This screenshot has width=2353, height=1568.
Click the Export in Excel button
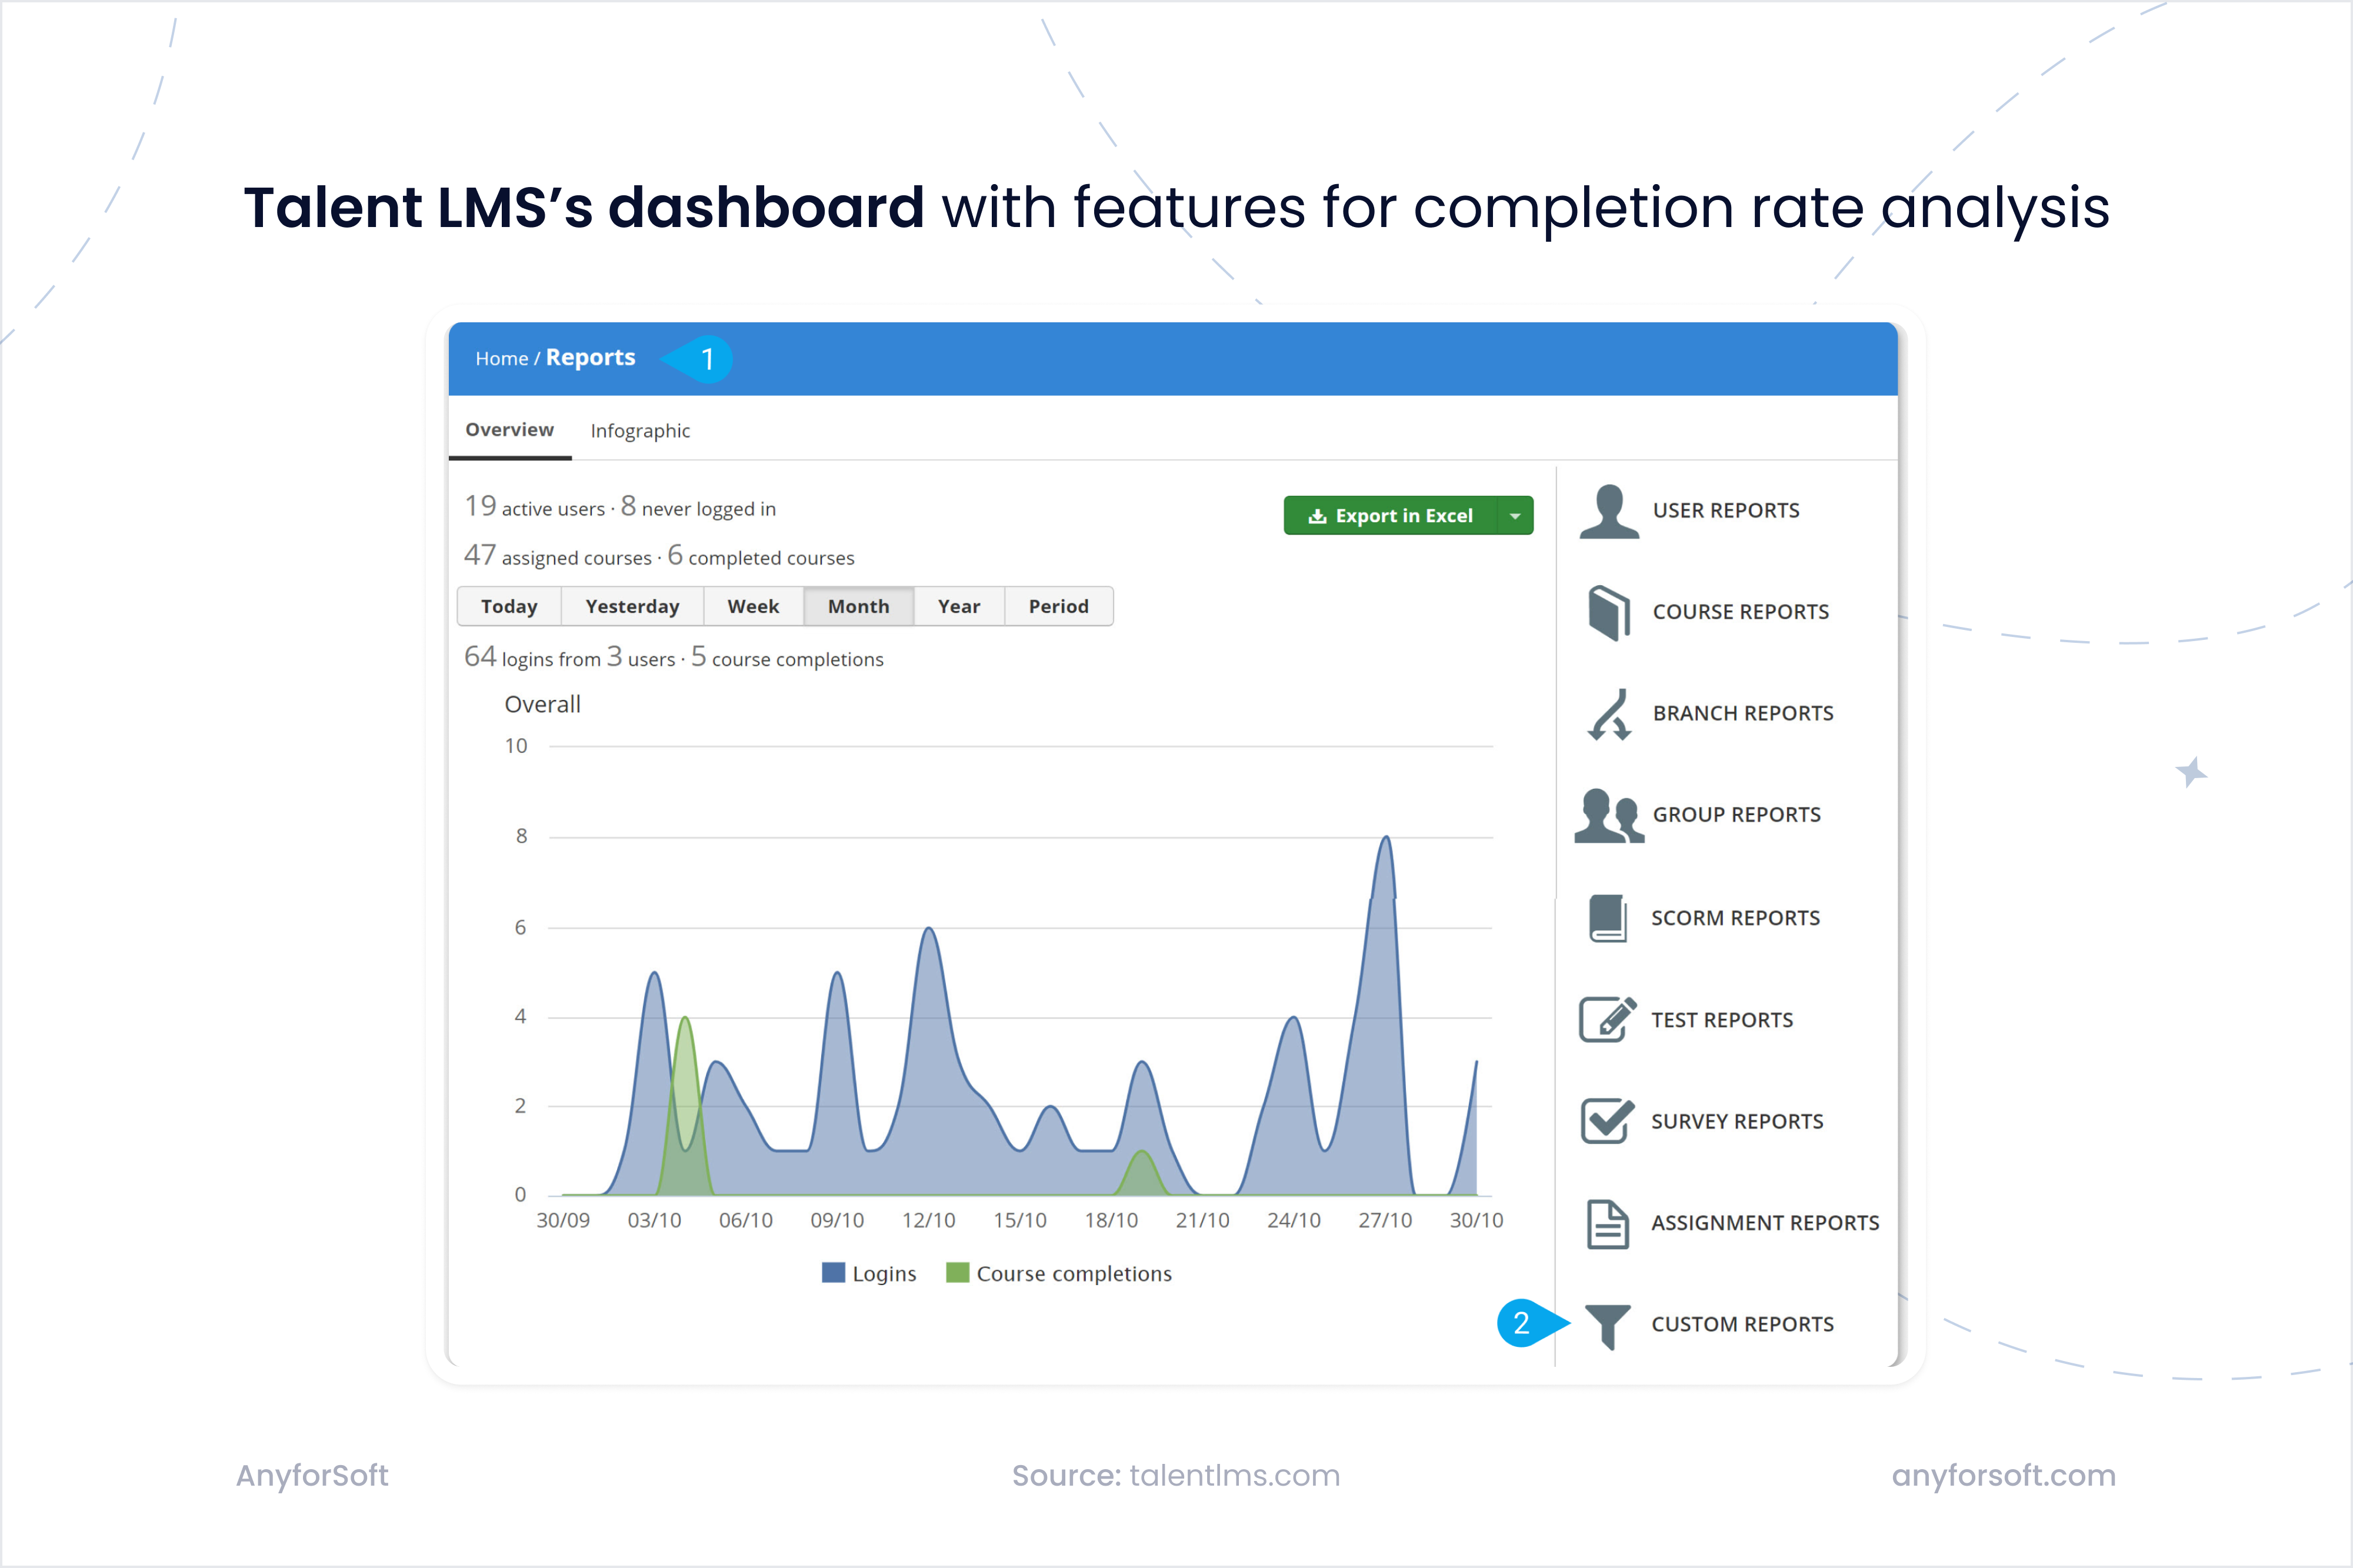(x=1391, y=516)
